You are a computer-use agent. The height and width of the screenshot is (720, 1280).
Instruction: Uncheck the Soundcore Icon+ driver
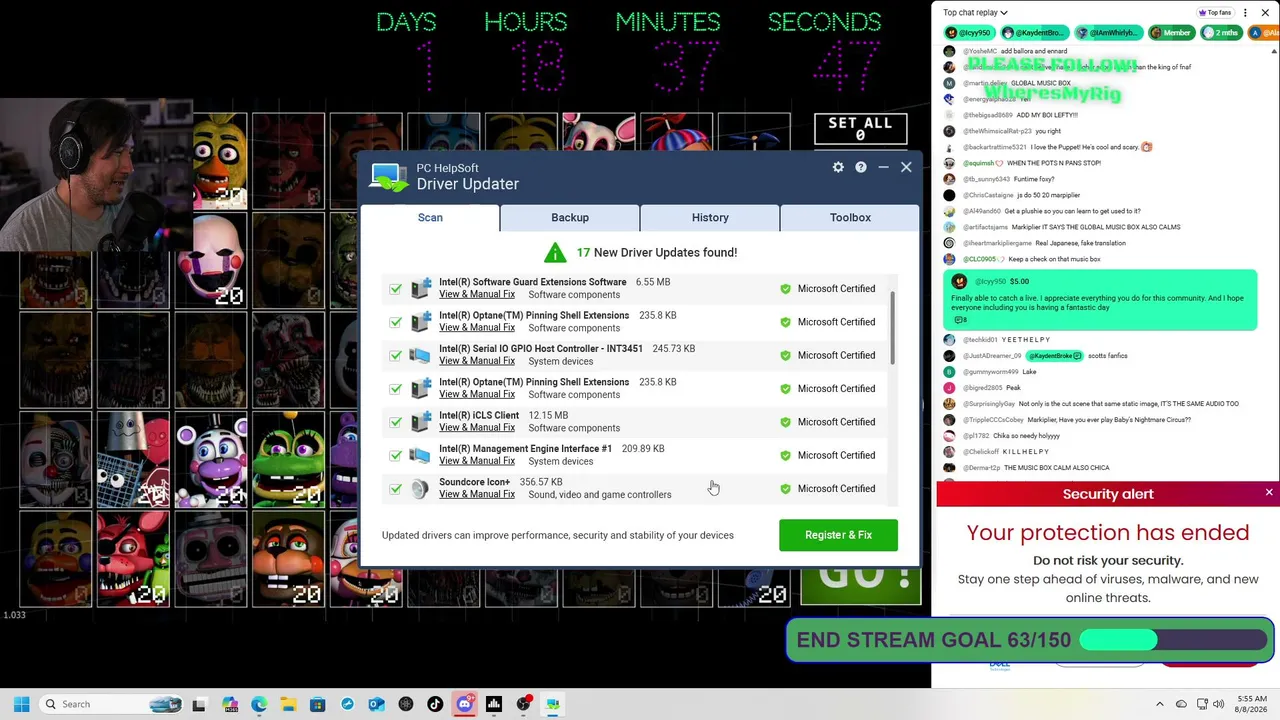click(396, 489)
